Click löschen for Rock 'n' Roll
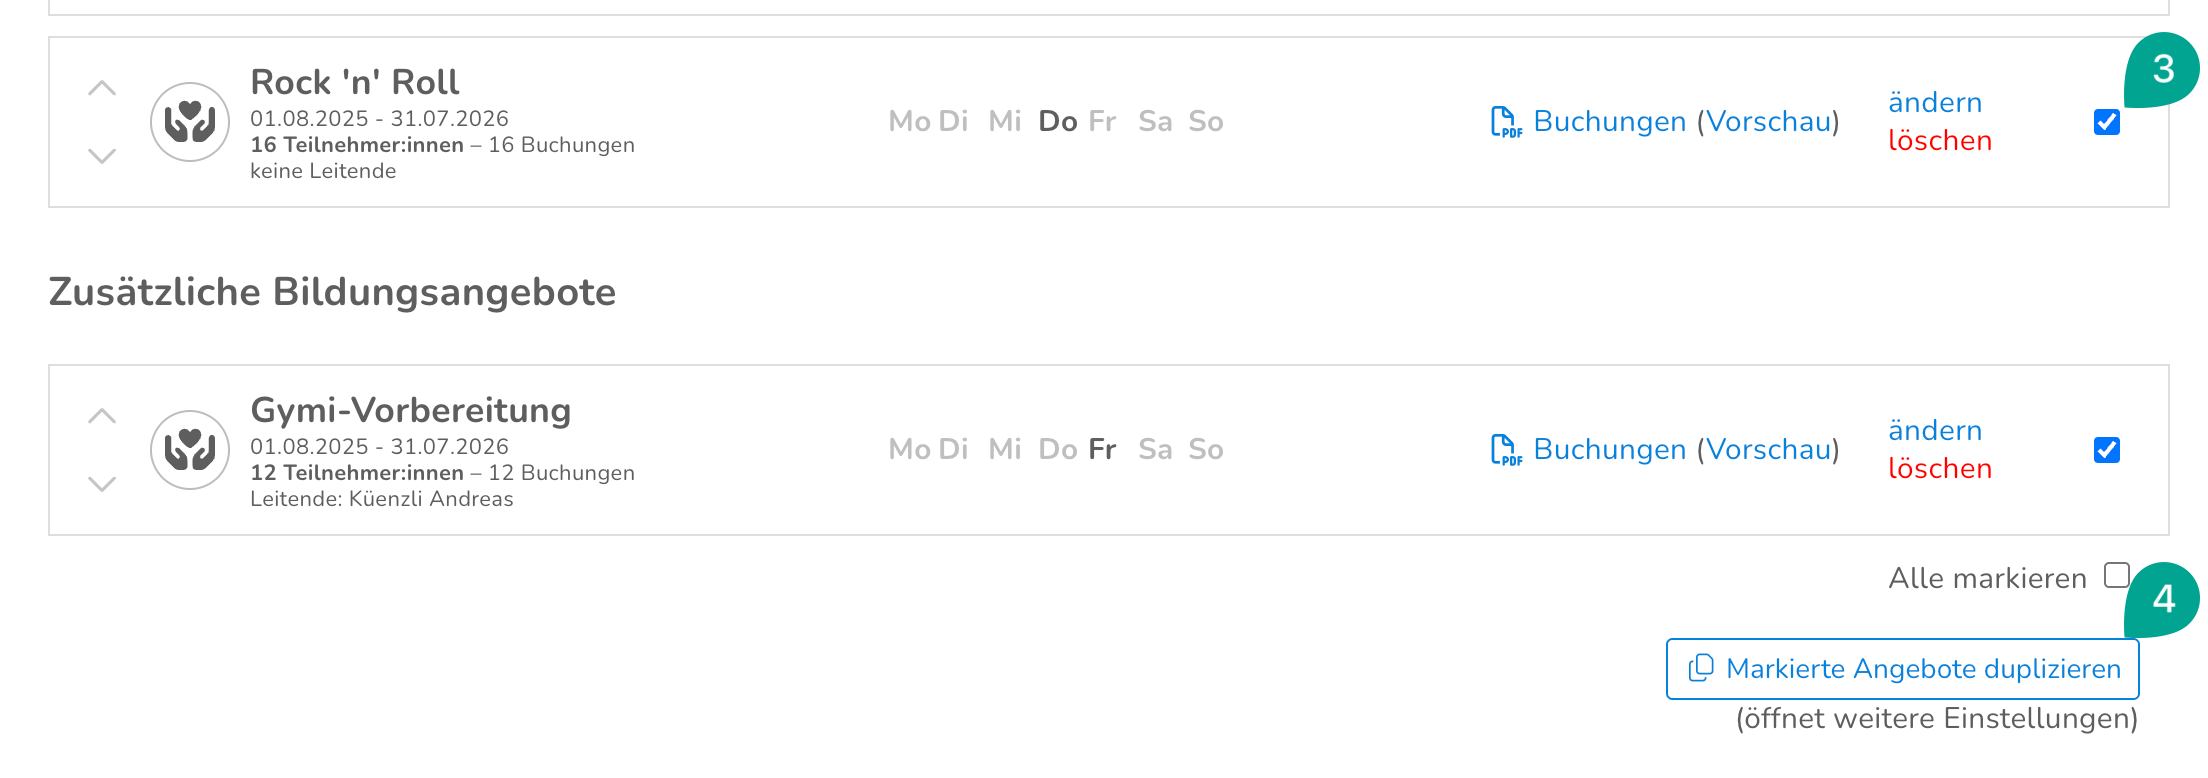The width and height of the screenshot is (2208, 778). [1940, 141]
